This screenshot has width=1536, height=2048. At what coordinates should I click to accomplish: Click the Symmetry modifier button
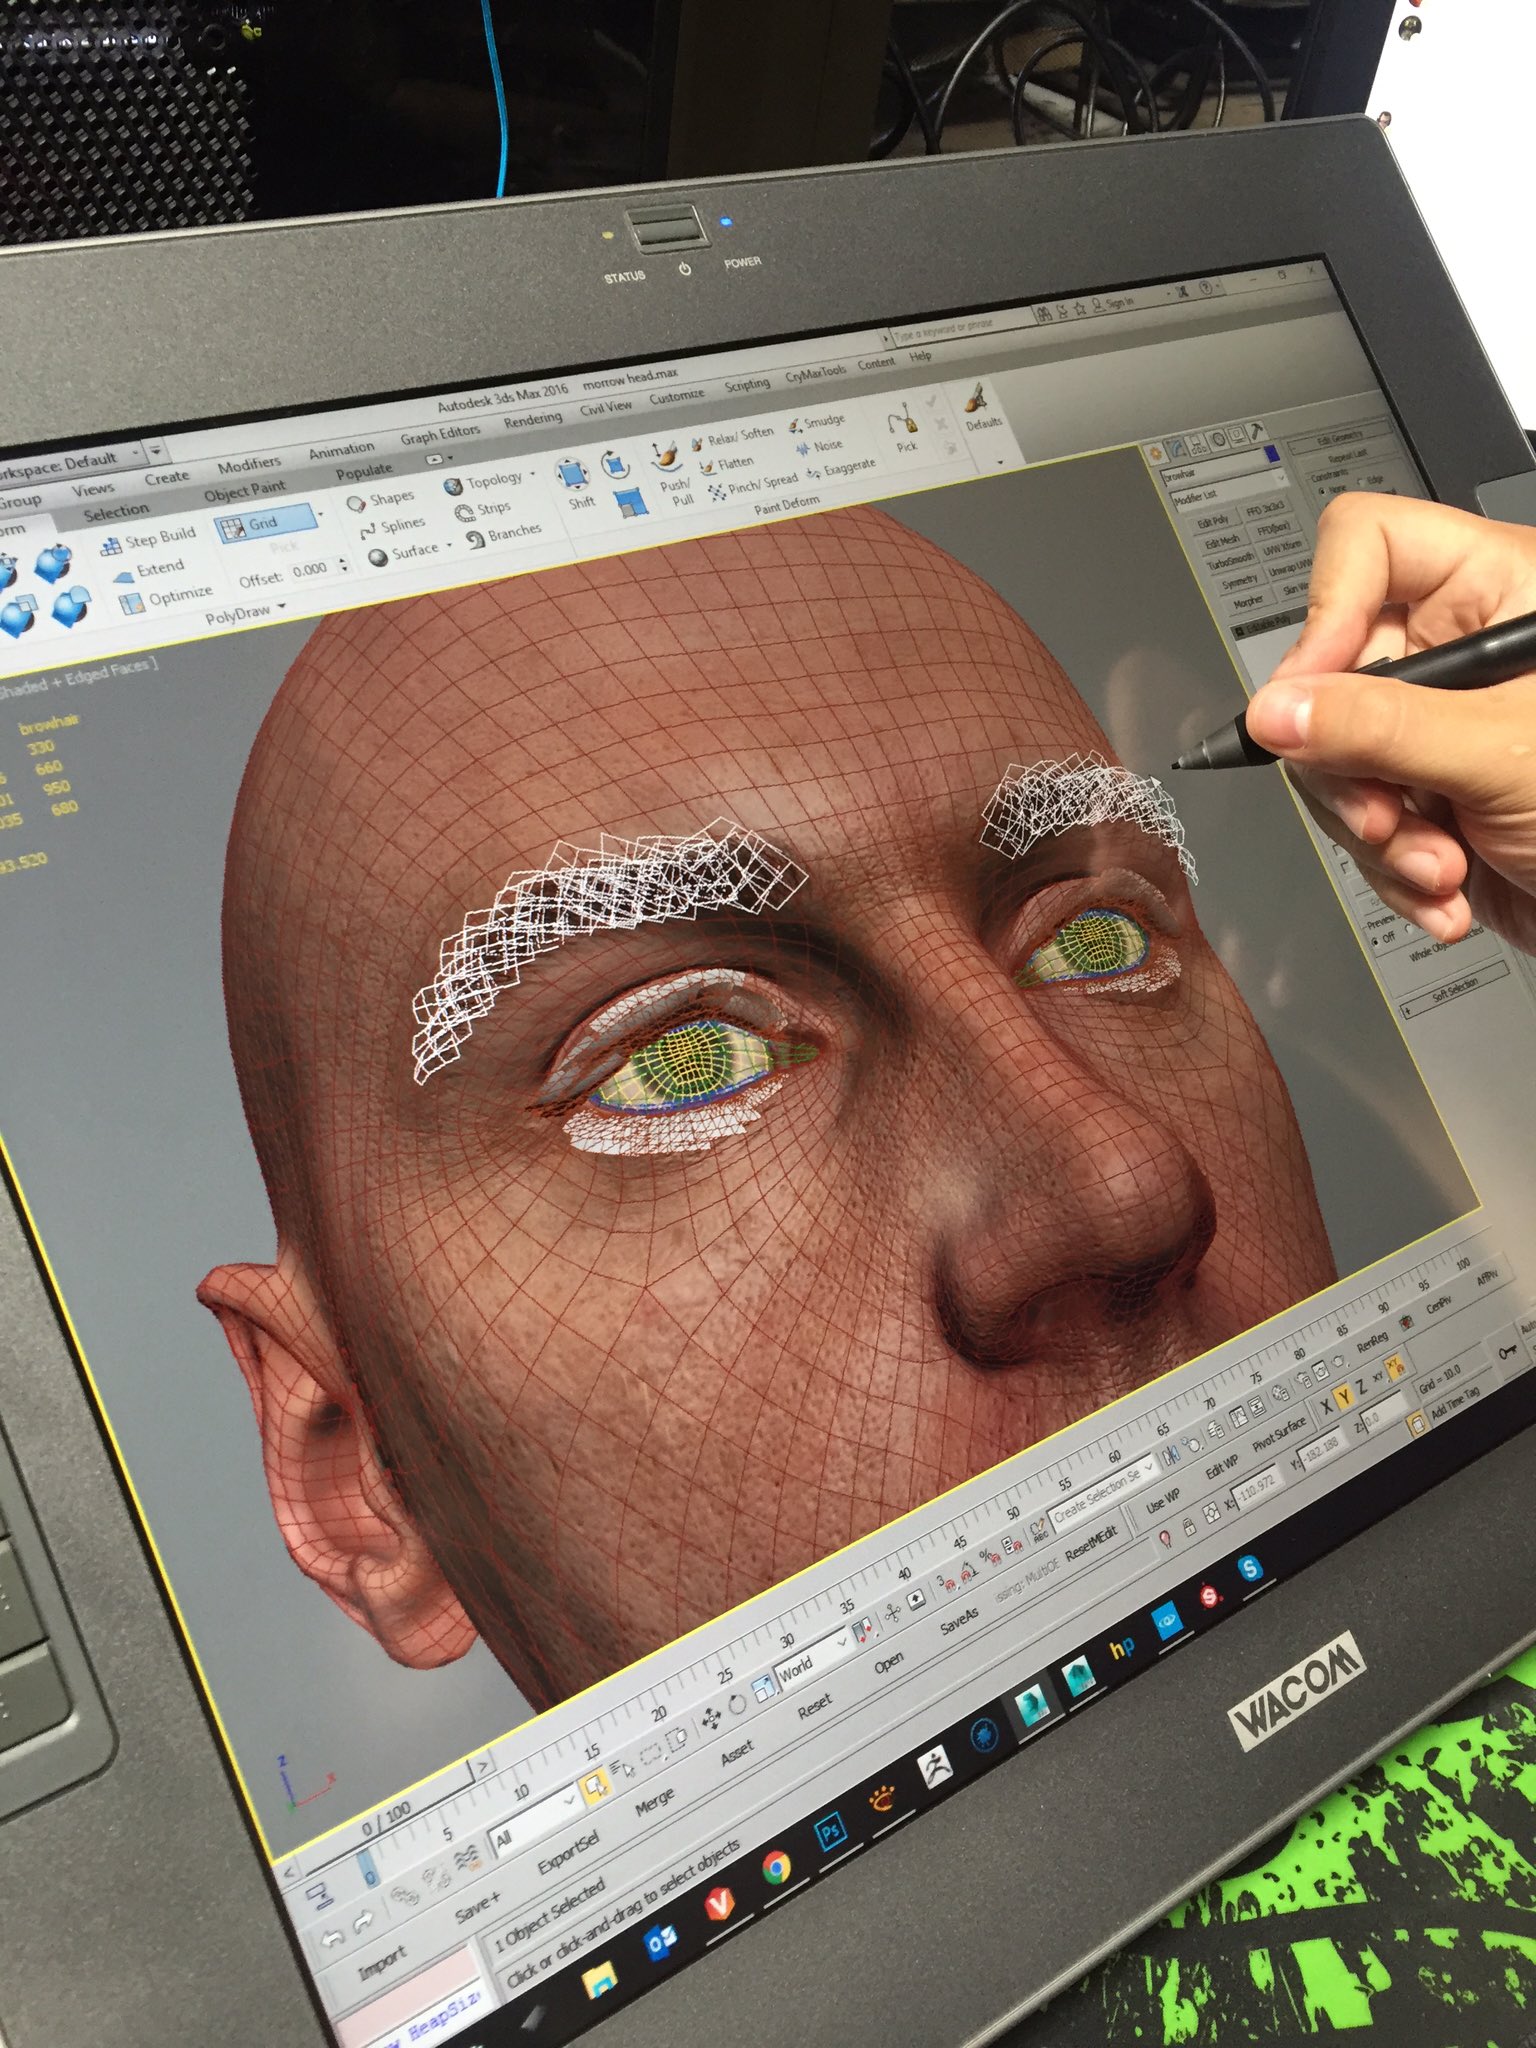(1240, 581)
